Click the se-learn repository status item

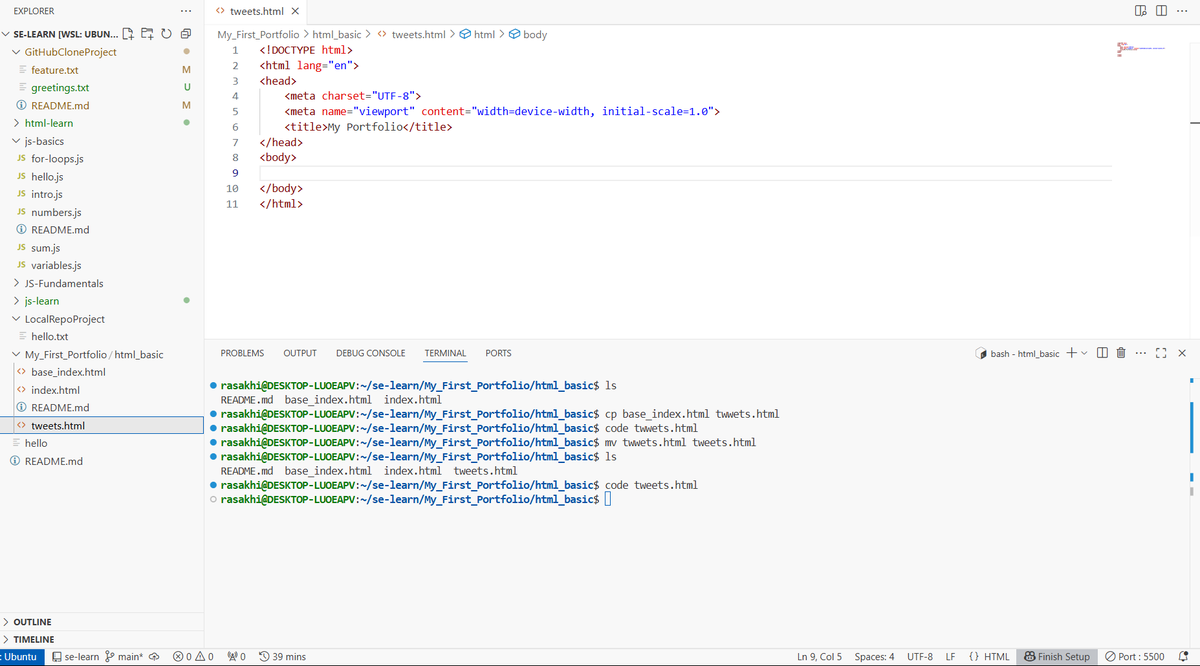tap(75, 657)
